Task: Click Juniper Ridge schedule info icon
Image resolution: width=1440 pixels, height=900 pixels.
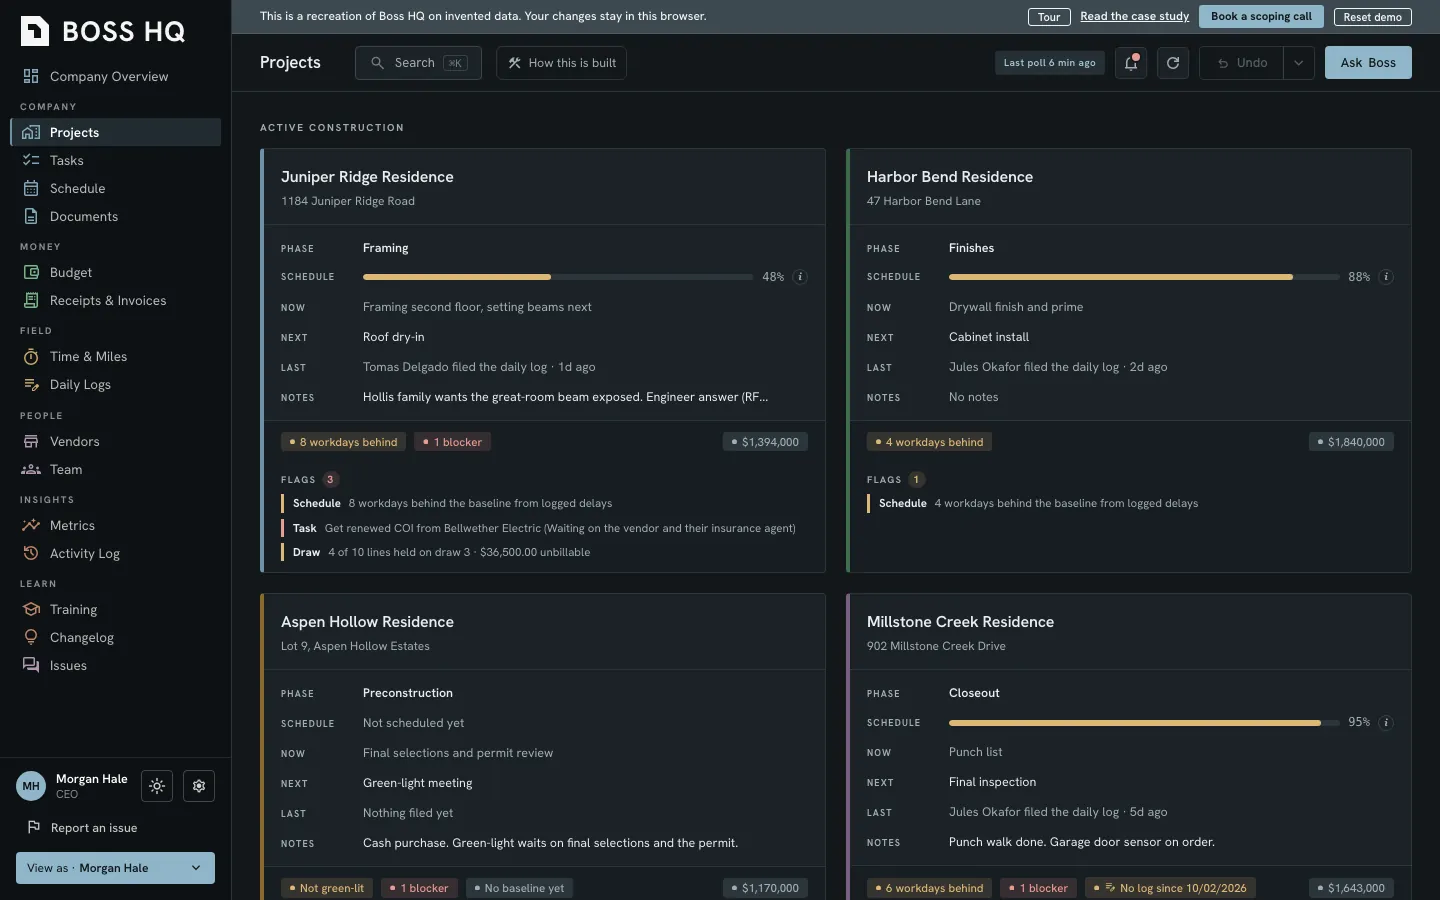Action: point(800,277)
